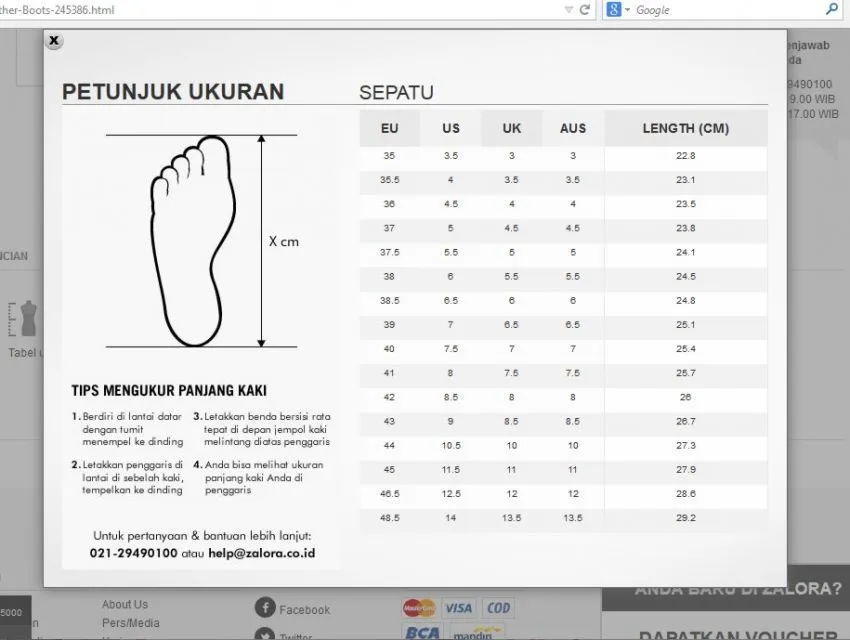
Task: Select EU size 39 cell
Action: (x=389, y=325)
